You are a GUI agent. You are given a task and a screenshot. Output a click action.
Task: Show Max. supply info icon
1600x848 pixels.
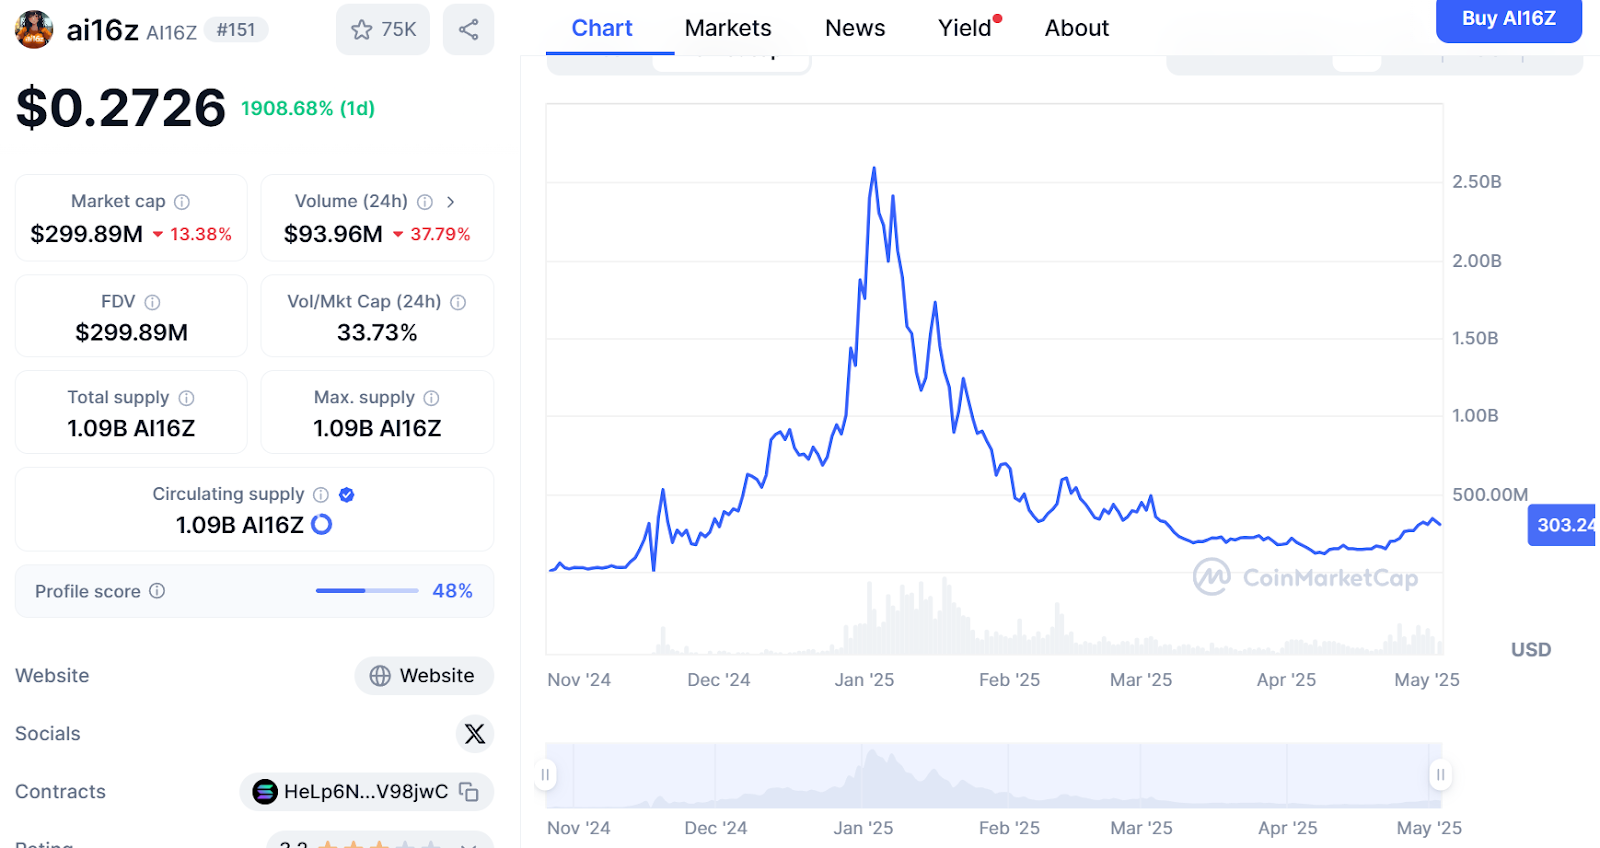pyautogui.click(x=431, y=398)
